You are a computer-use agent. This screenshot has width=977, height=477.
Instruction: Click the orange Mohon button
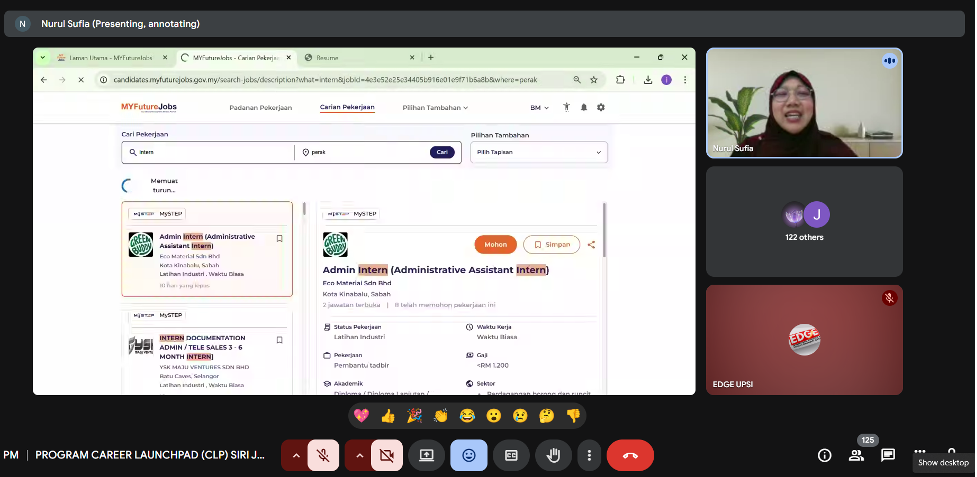tap(495, 244)
